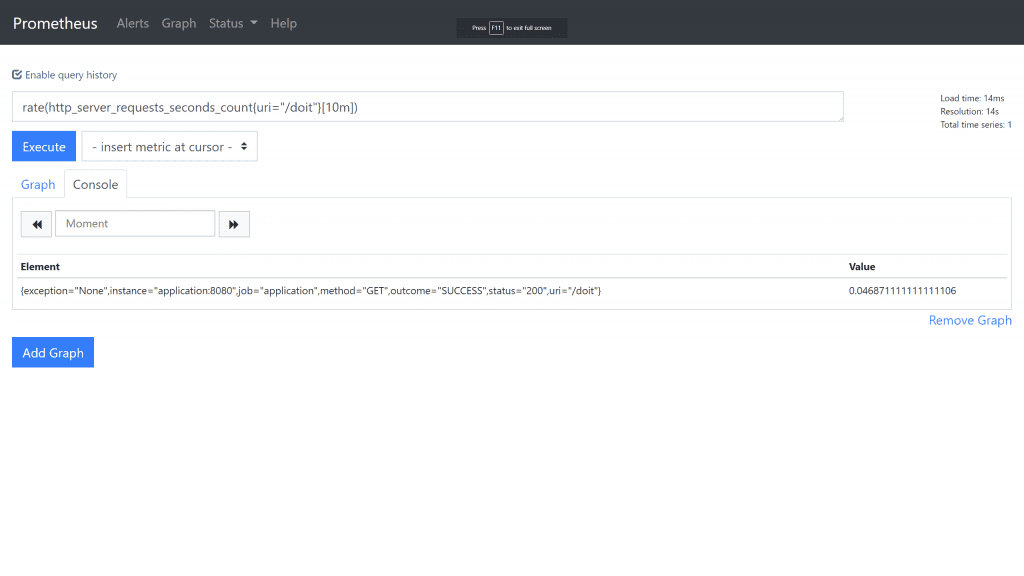This screenshot has width=1024, height=576.
Task: Open Alerts page from top navigation
Action: pos(132,23)
